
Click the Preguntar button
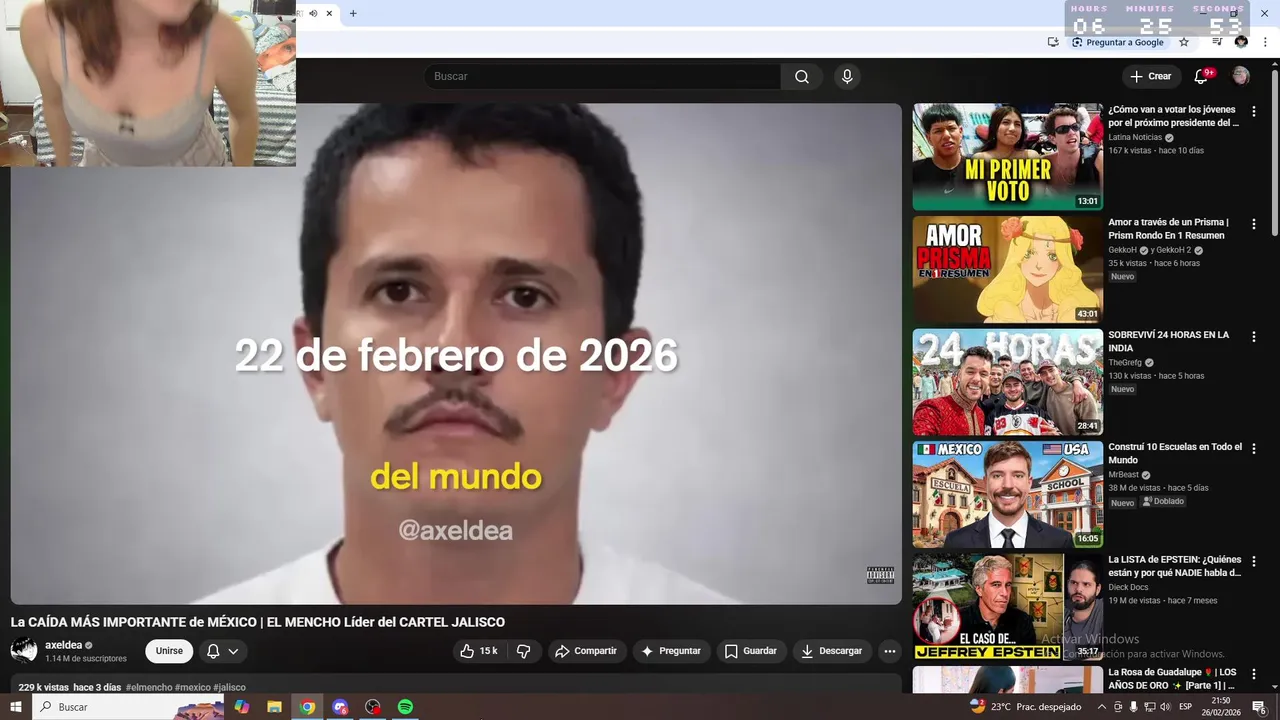(671, 651)
